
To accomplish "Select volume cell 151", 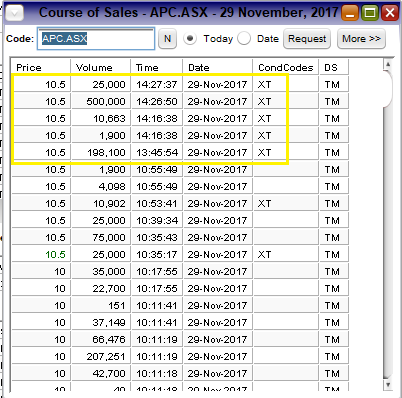I will point(100,306).
